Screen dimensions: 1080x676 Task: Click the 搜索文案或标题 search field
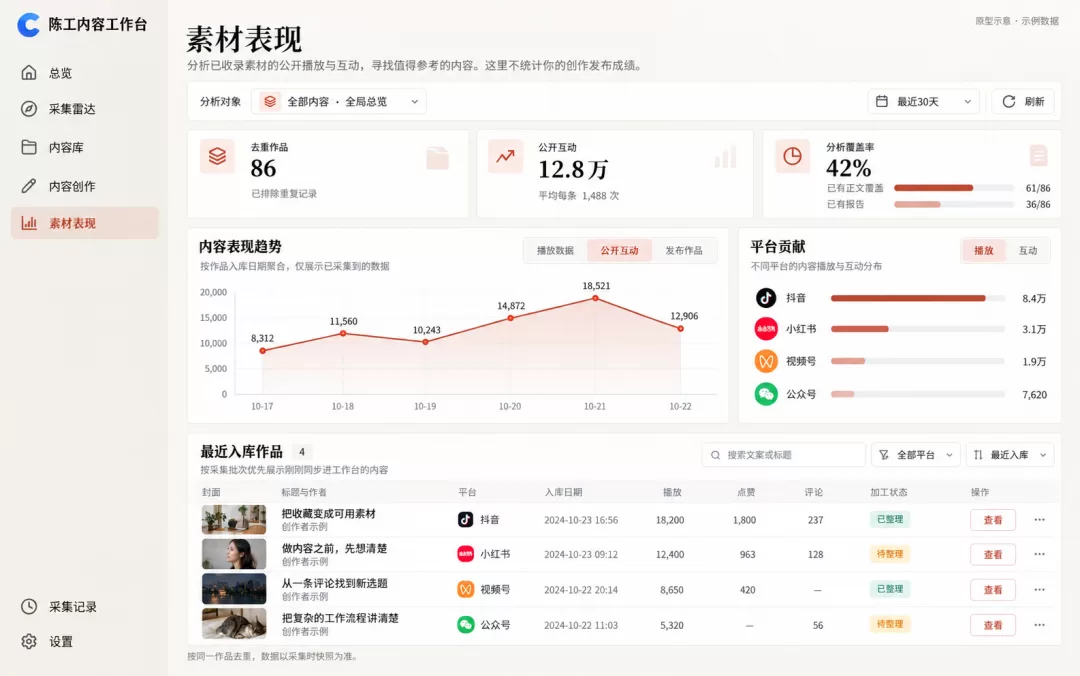coord(784,455)
